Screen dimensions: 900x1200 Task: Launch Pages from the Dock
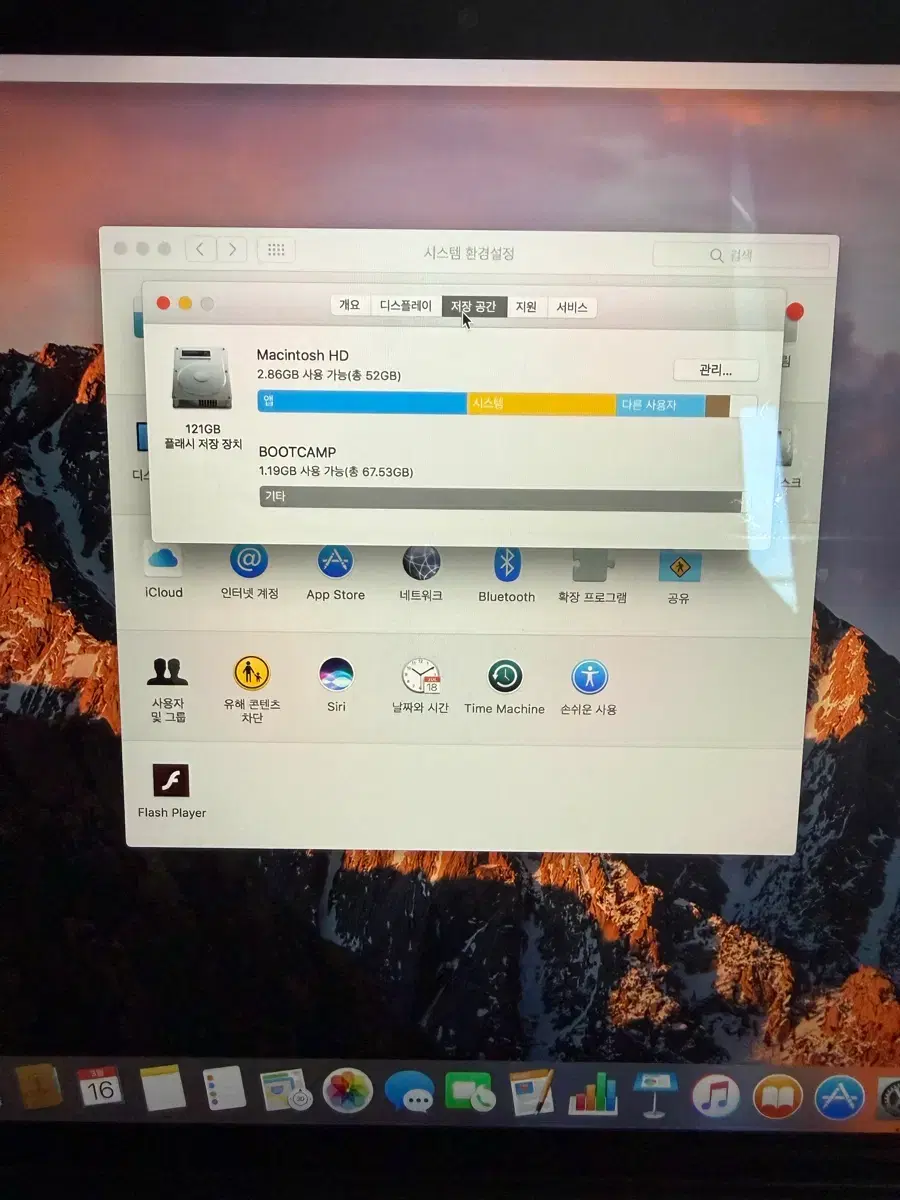[531, 1094]
